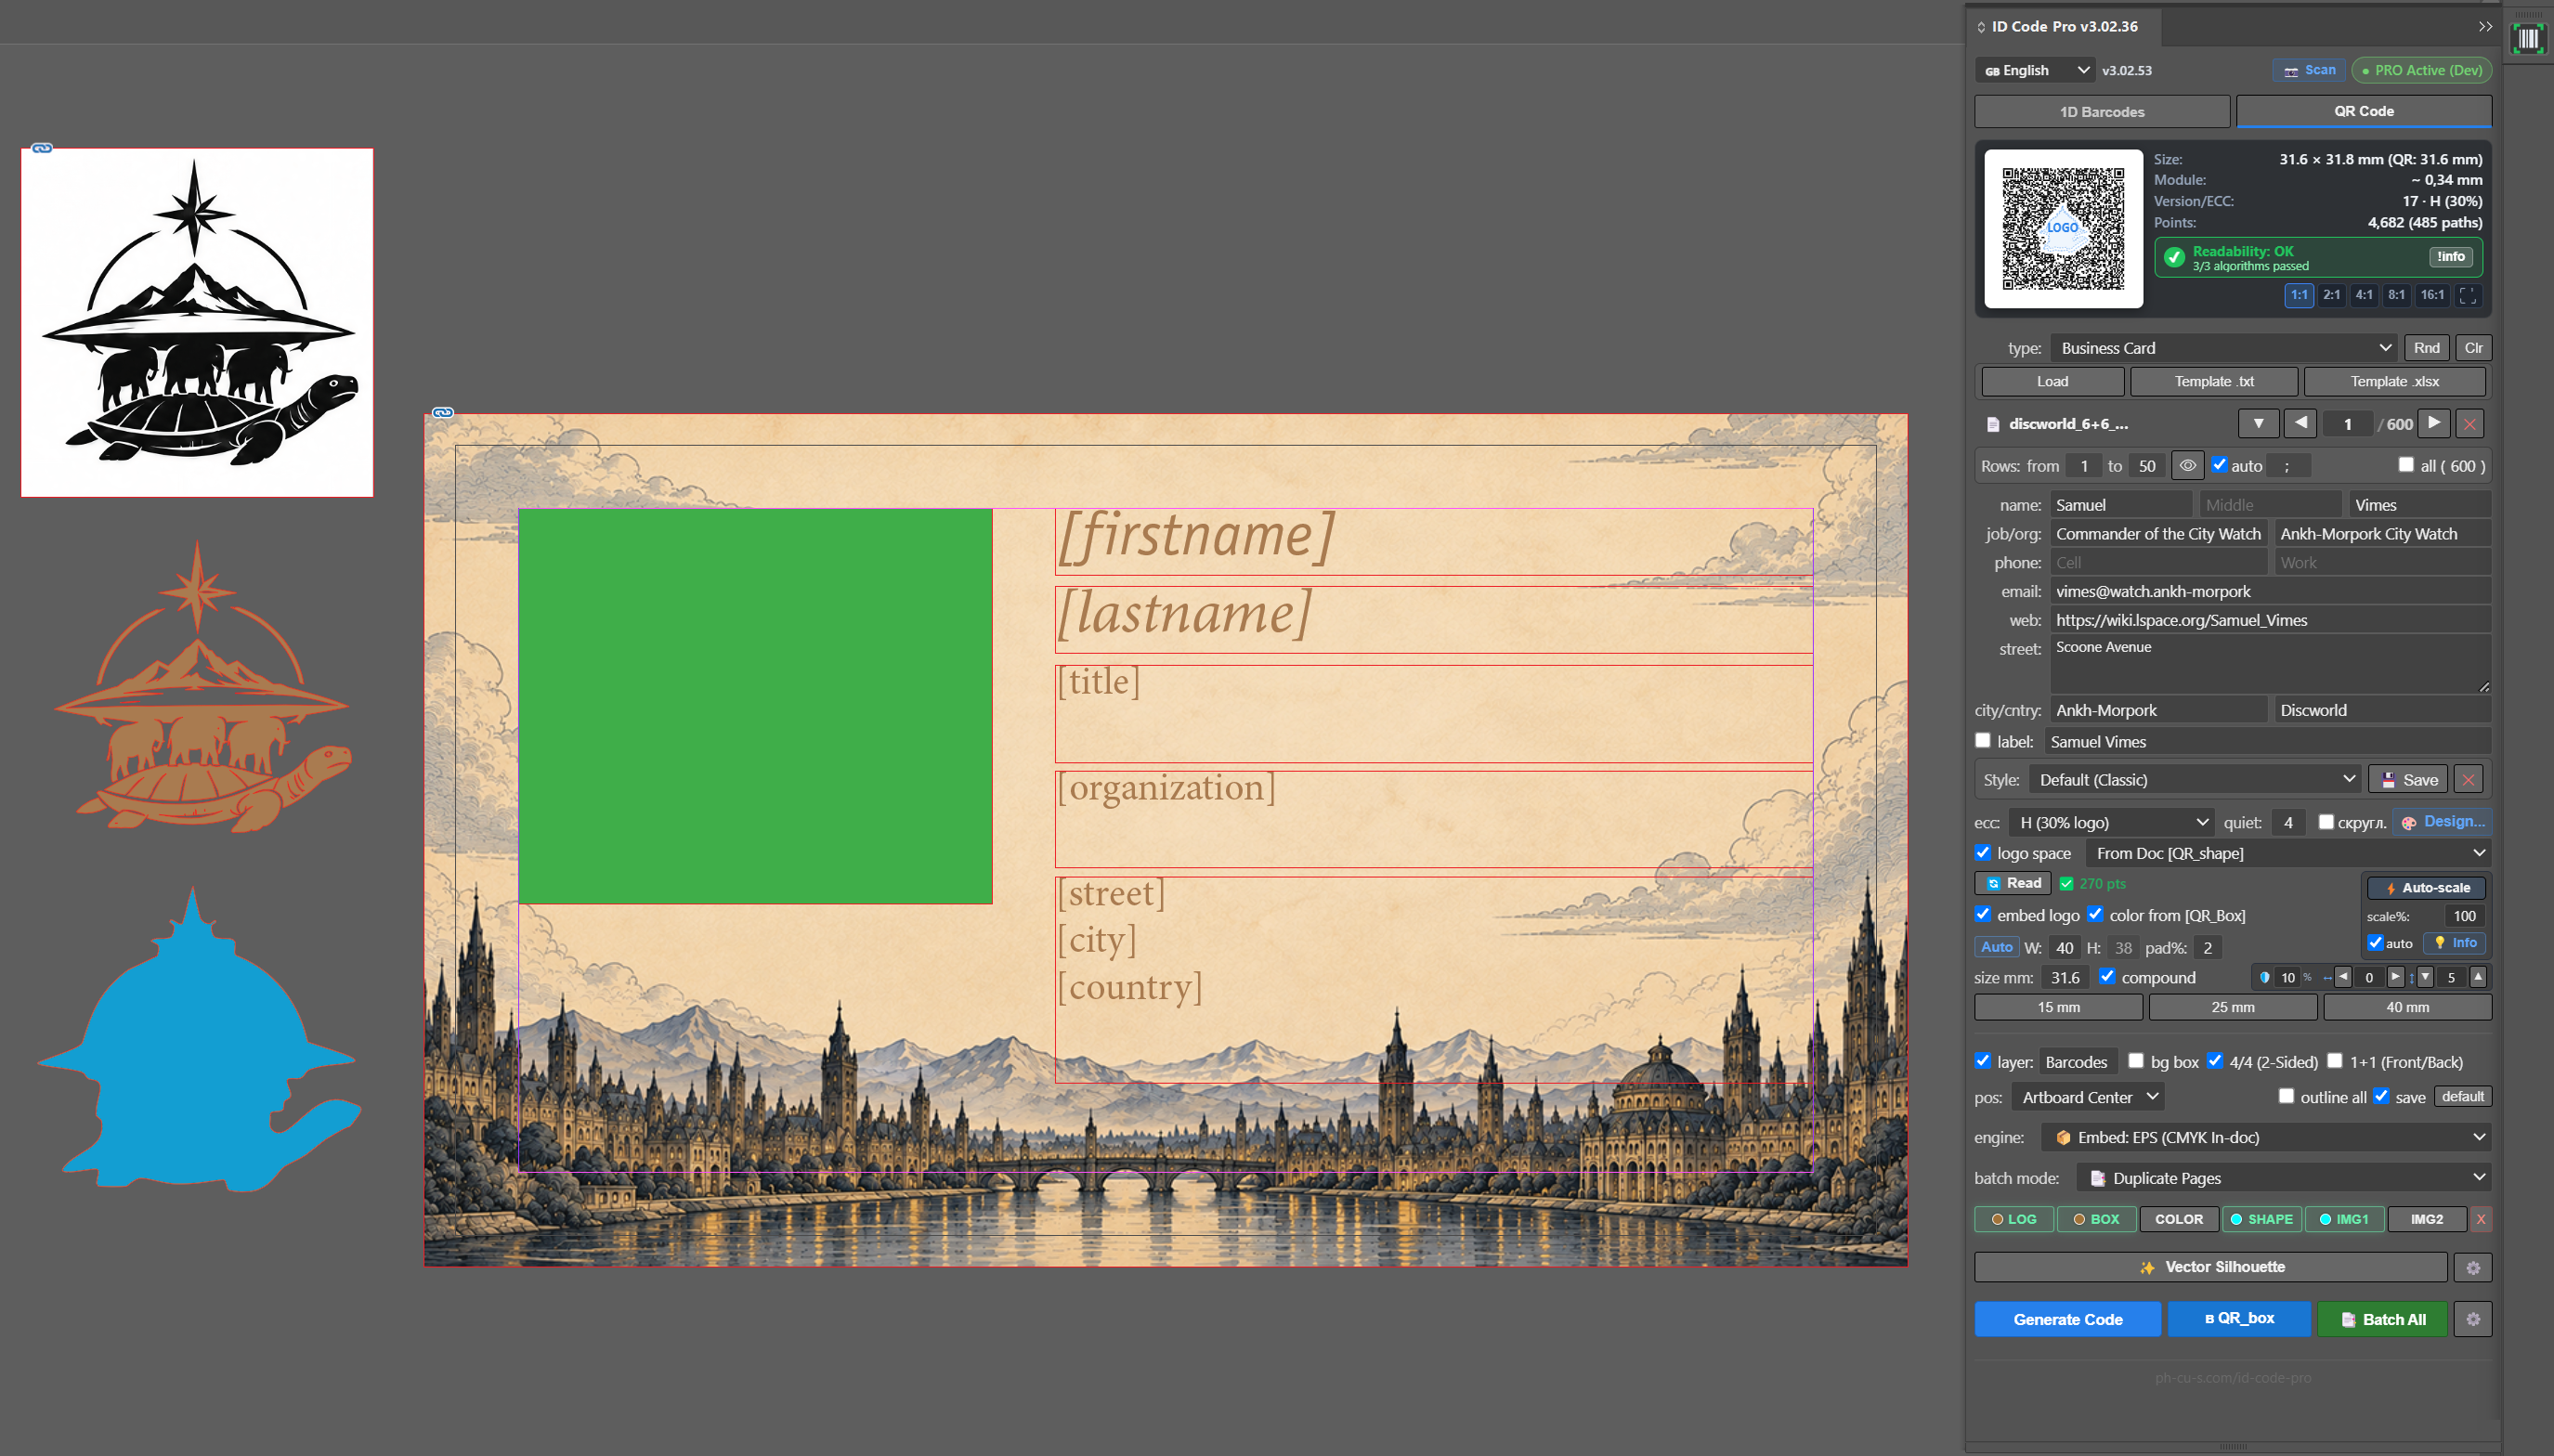Open the data file dropdown arrow
2554x1456 pixels.
[2258, 423]
